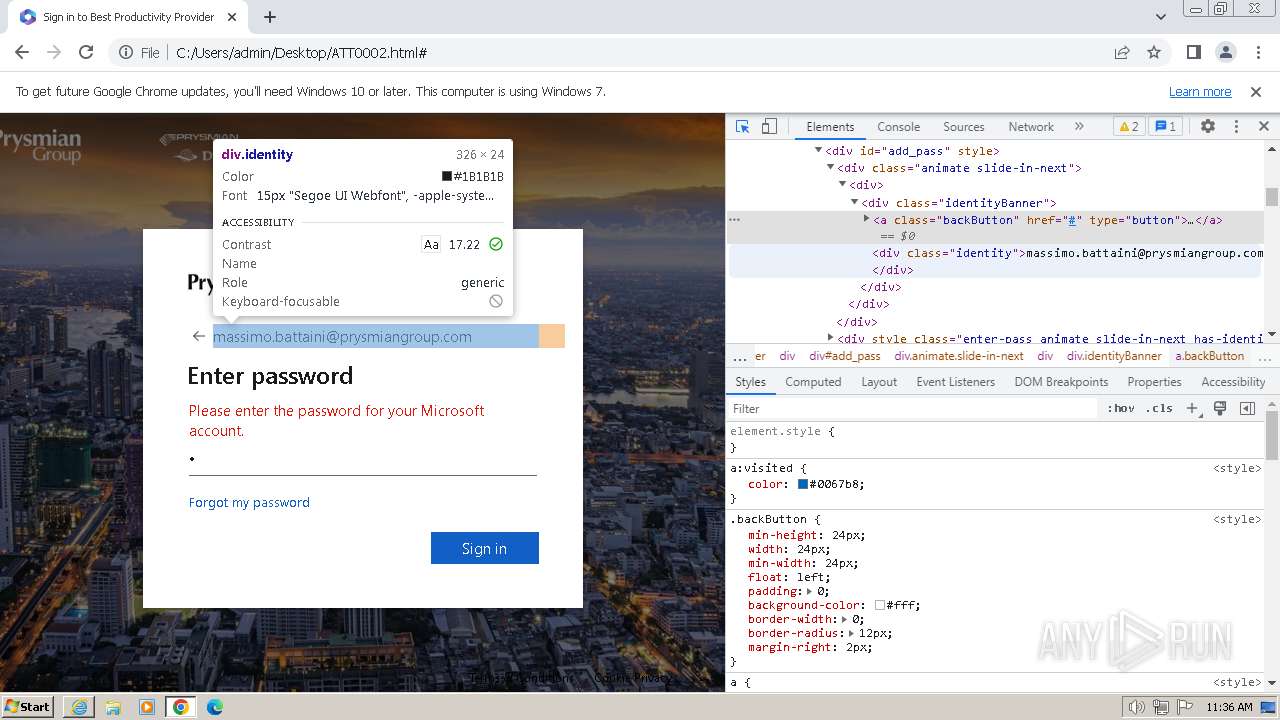Expand the a.backButton anchor node
1280x720 pixels.
pyautogui.click(x=866, y=219)
